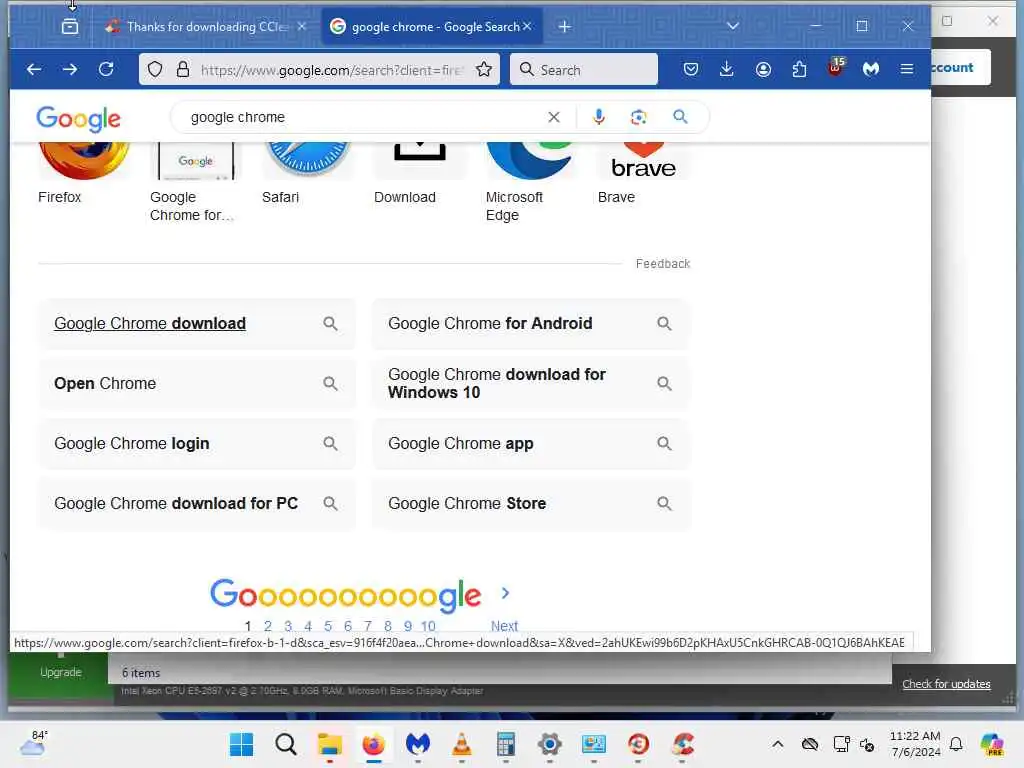Show site security padlock info
The height and width of the screenshot is (768, 1024).
[183, 69]
